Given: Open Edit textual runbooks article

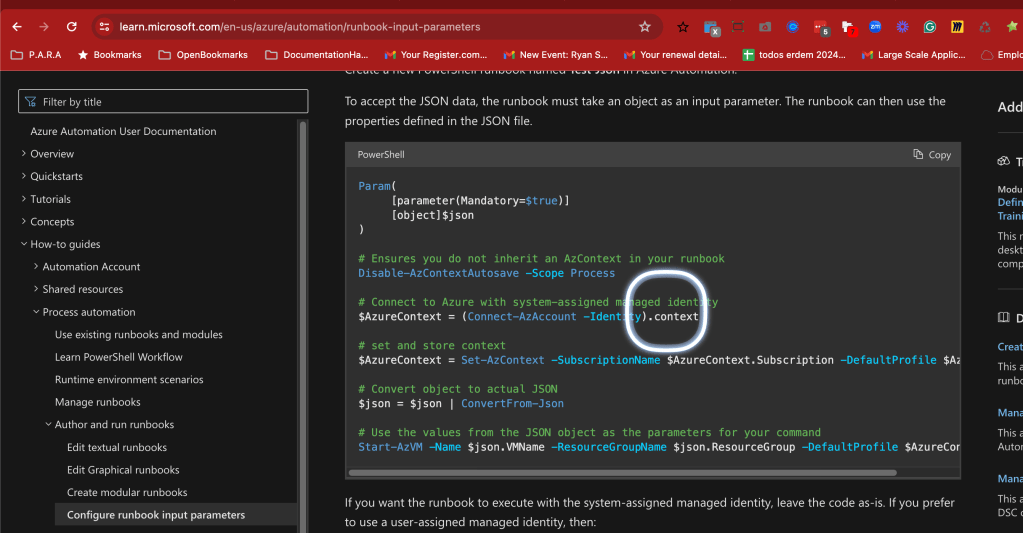Looking at the screenshot, I should 117,447.
